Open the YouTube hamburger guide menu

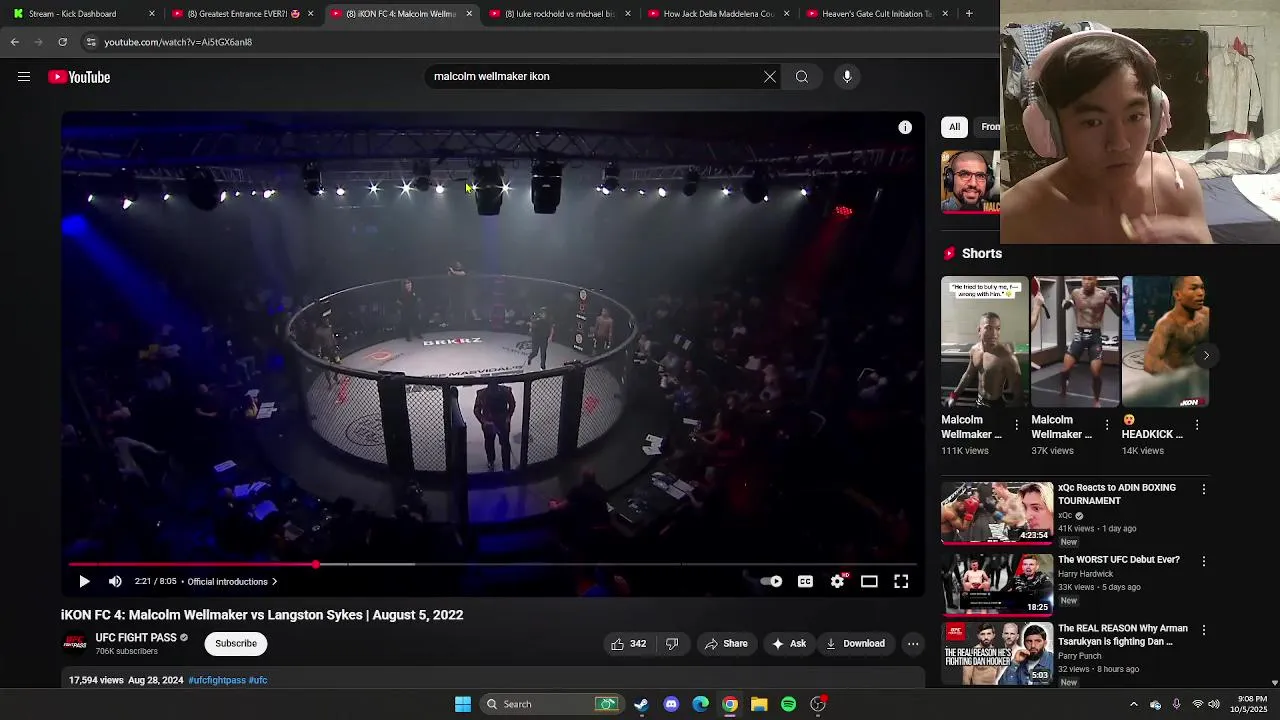pyautogui.click(x=24, y=77)
